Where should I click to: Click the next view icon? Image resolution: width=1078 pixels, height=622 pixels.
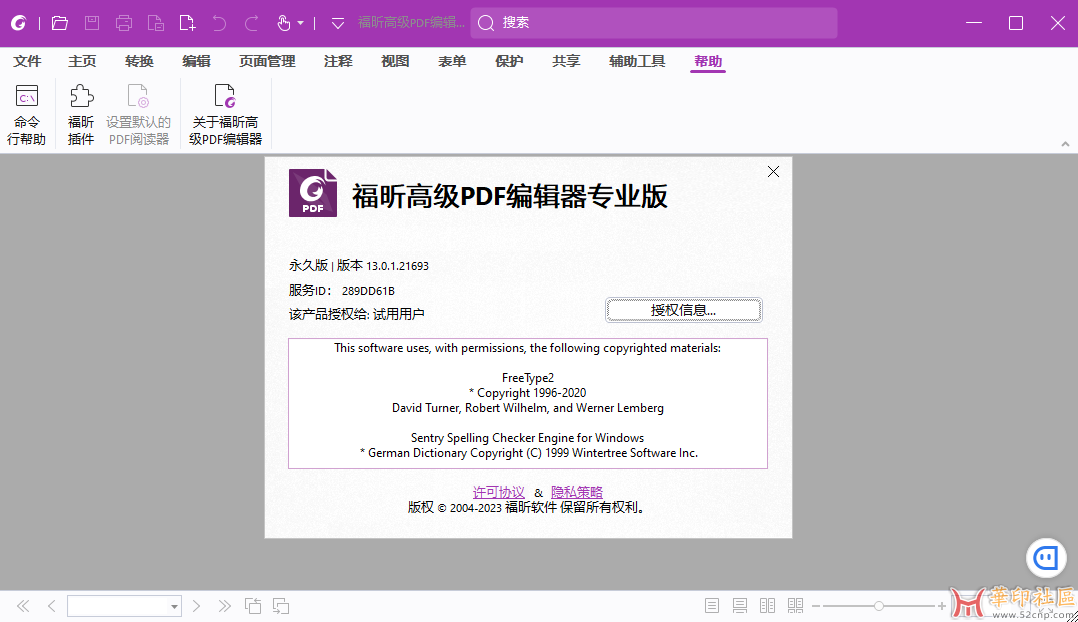pos(280,606)
